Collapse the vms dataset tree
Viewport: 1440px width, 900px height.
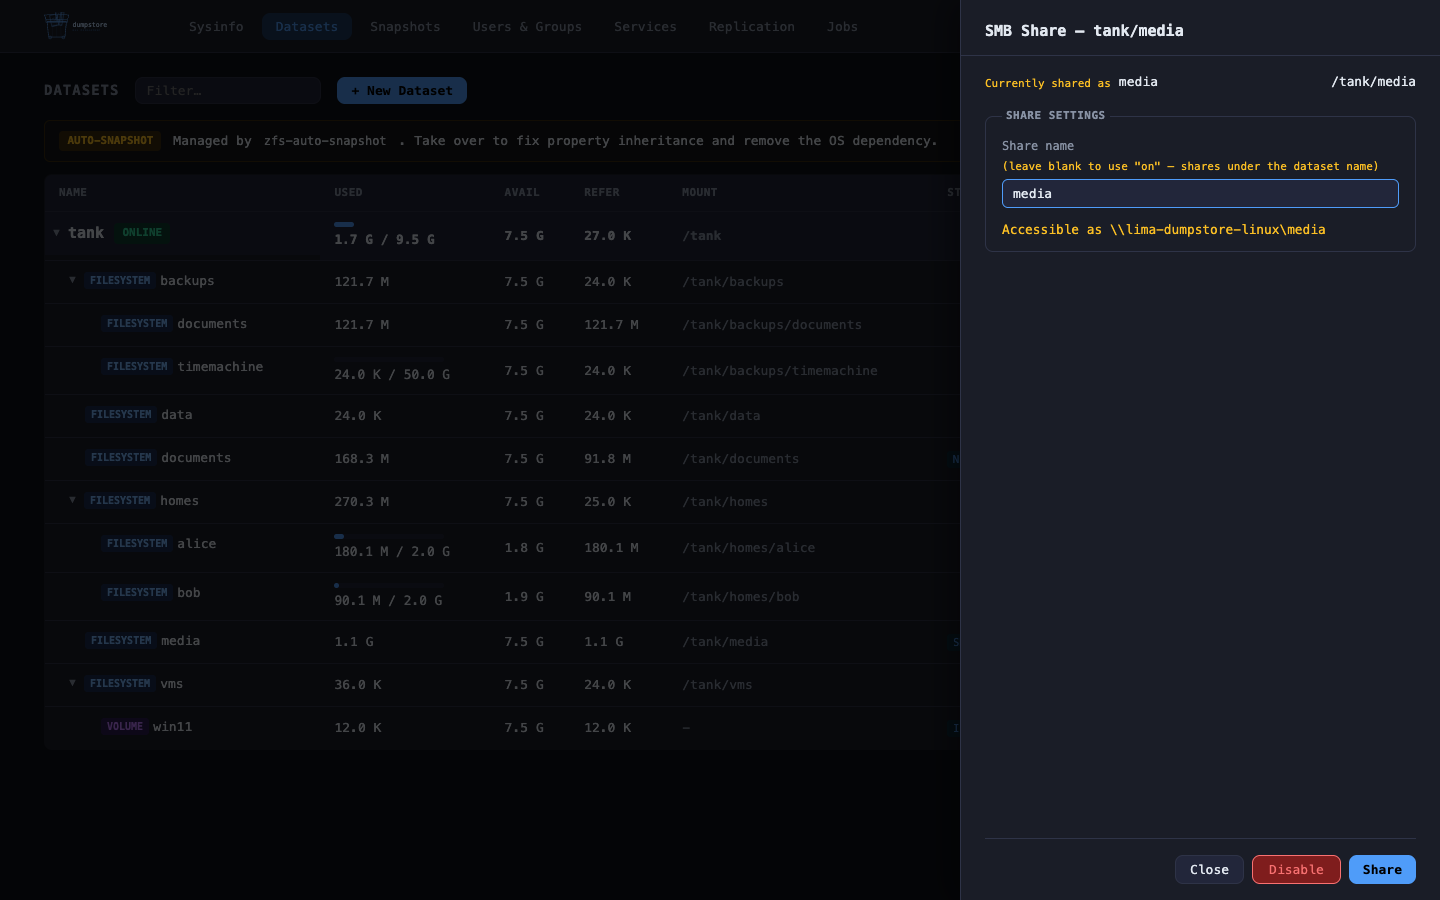click(x=72, y=683)
